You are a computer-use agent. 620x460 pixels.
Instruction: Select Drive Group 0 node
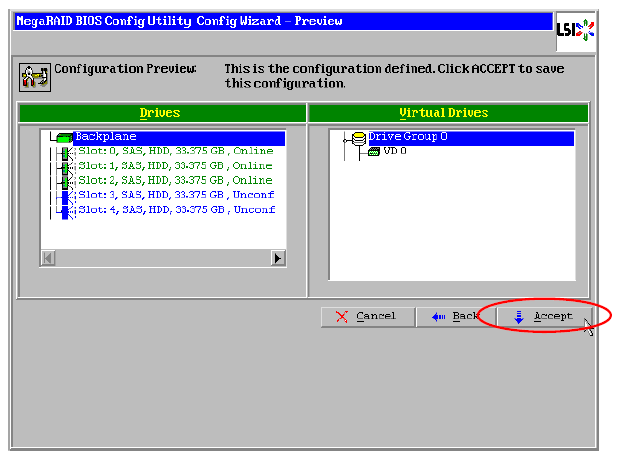[471, 137]
